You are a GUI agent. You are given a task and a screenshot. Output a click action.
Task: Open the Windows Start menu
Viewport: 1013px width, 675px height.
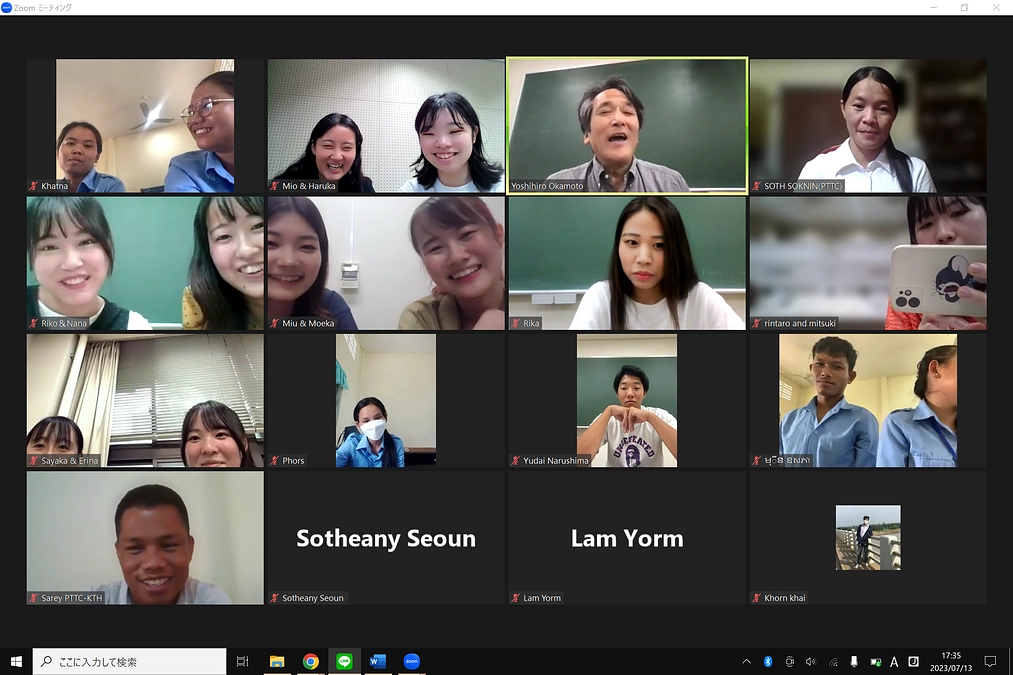click(x=16, y=661)
